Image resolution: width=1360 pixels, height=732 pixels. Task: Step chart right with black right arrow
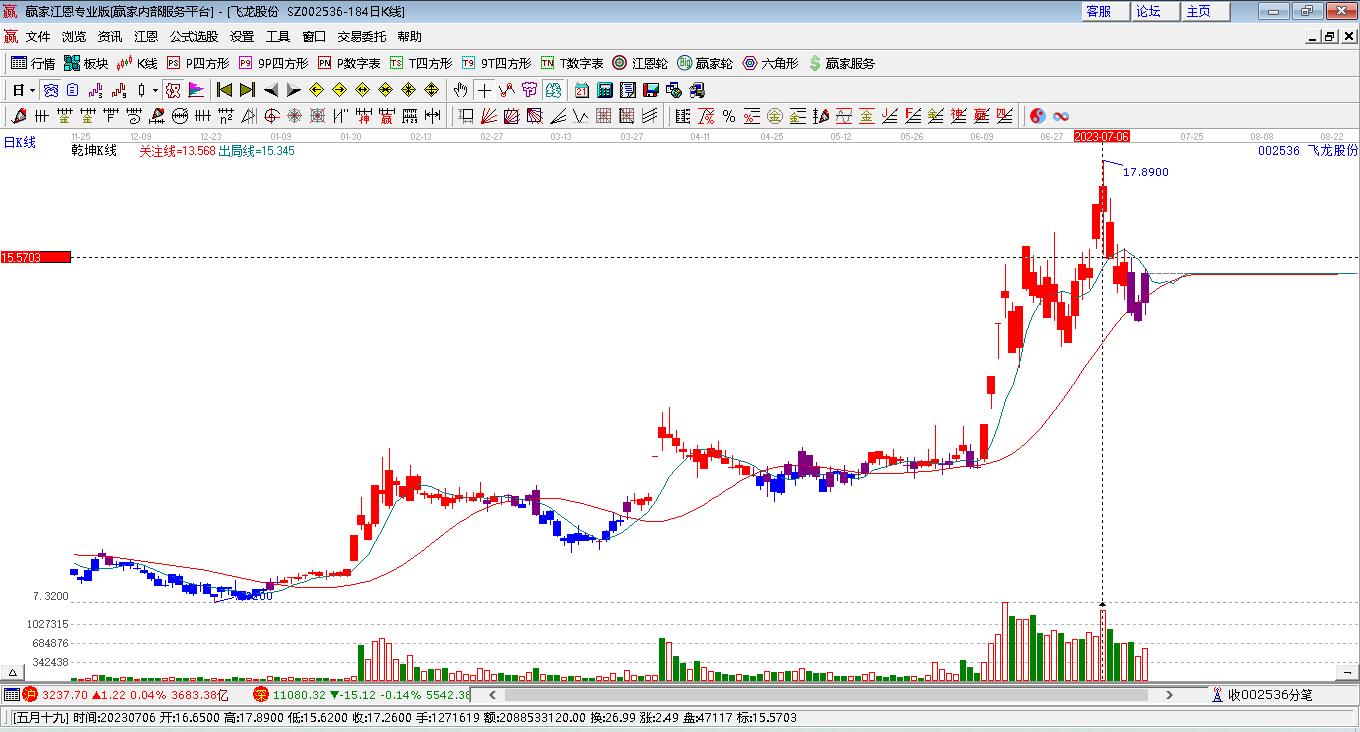(x=294, y=90)
